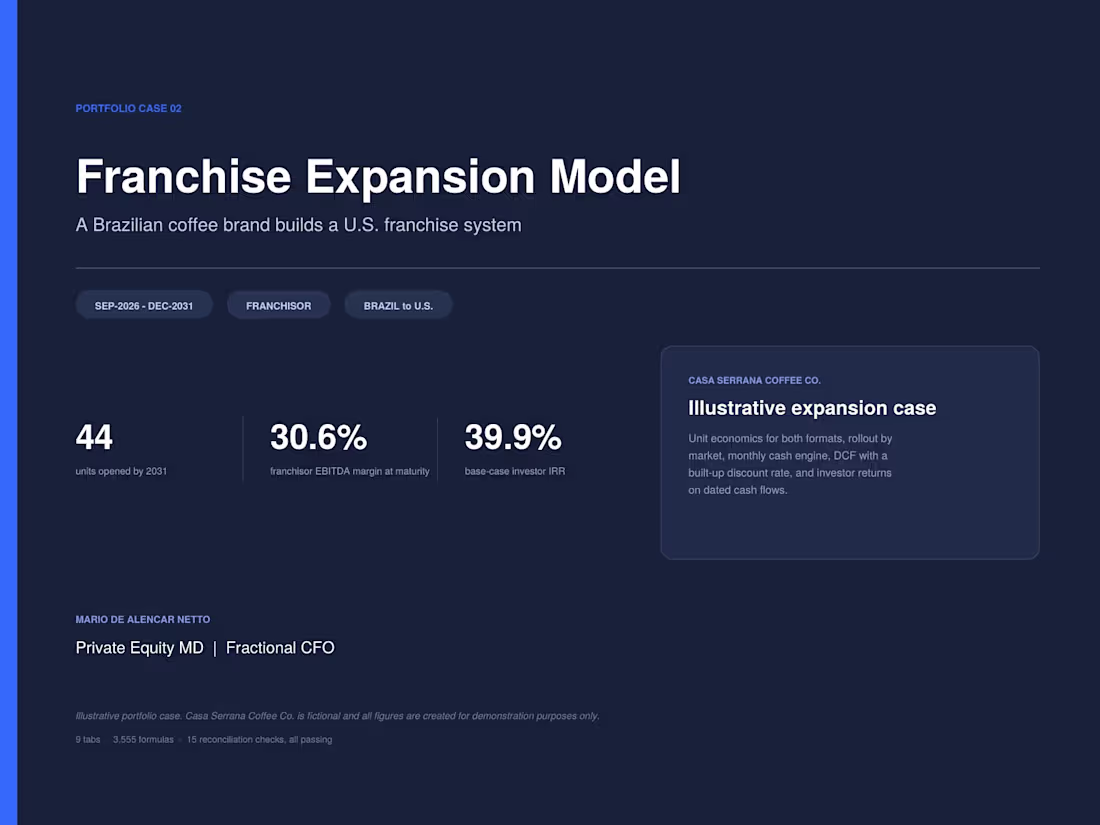Click the PORTFOLIO CASE 02 label

[x=128, y=108]
